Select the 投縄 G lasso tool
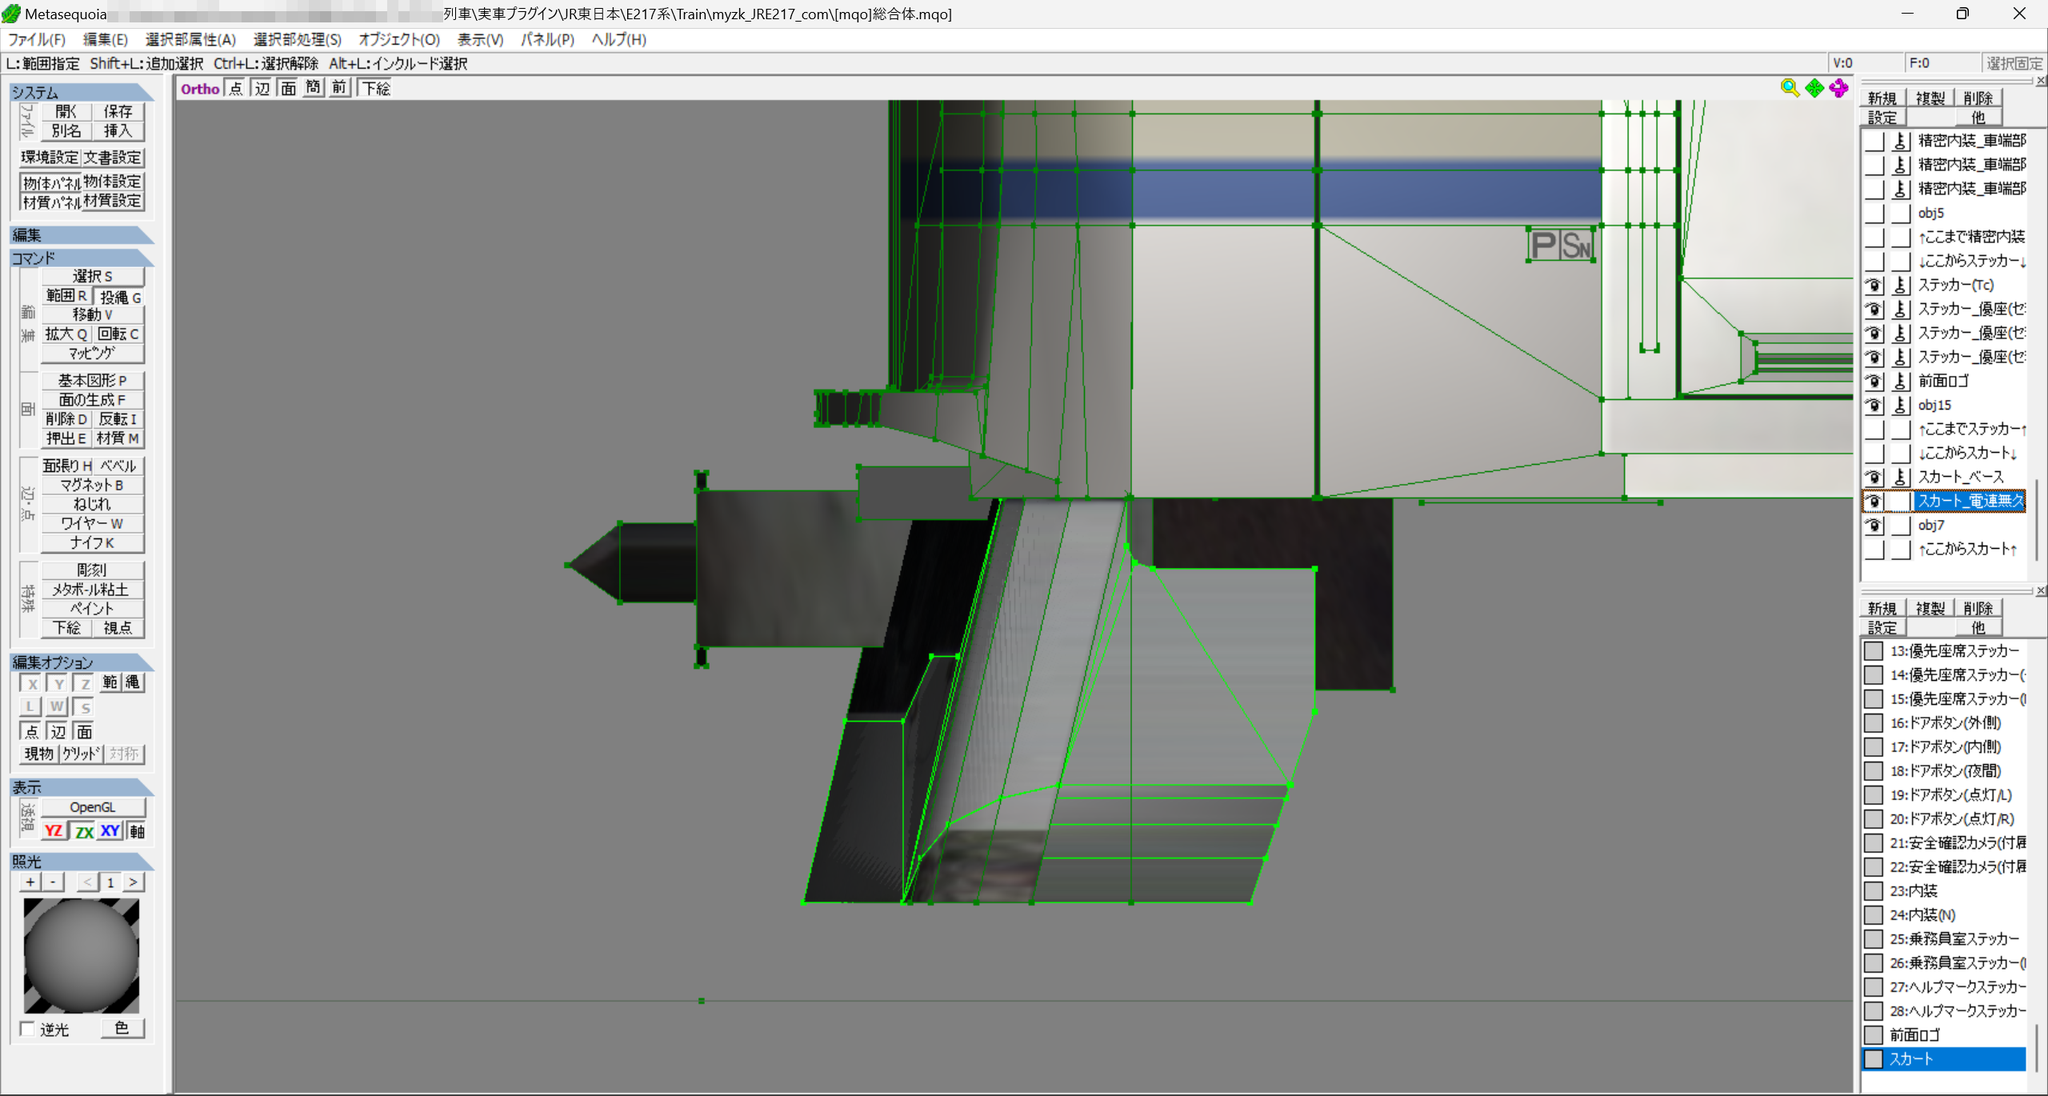 pyautogui.click(x=119, y=296)
